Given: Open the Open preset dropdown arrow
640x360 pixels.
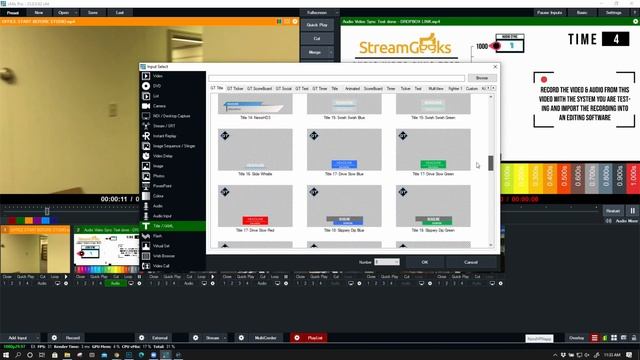Looking at the screenshot, I should point(76,13).
